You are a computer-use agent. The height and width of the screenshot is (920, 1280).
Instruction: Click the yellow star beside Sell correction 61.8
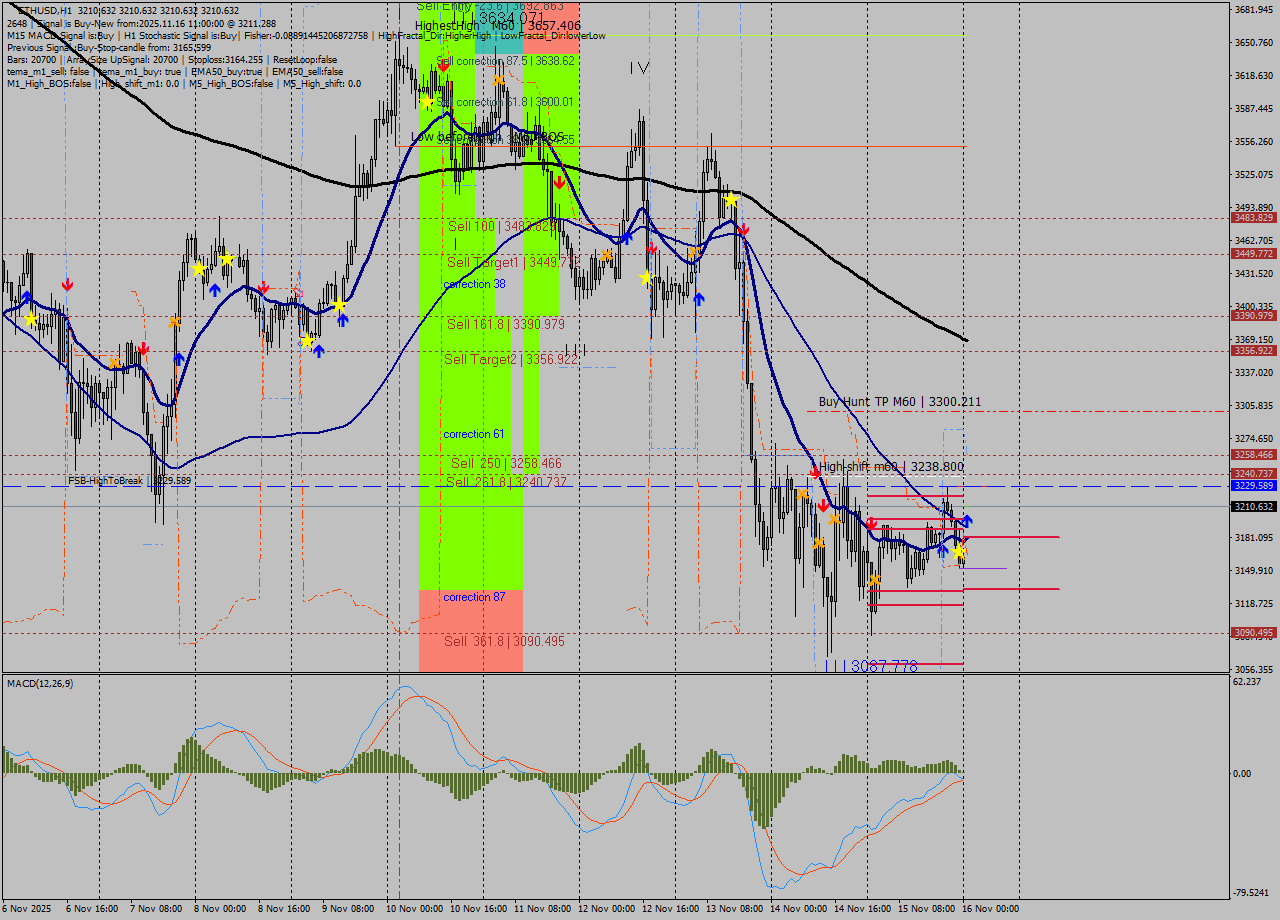(427, 102)
